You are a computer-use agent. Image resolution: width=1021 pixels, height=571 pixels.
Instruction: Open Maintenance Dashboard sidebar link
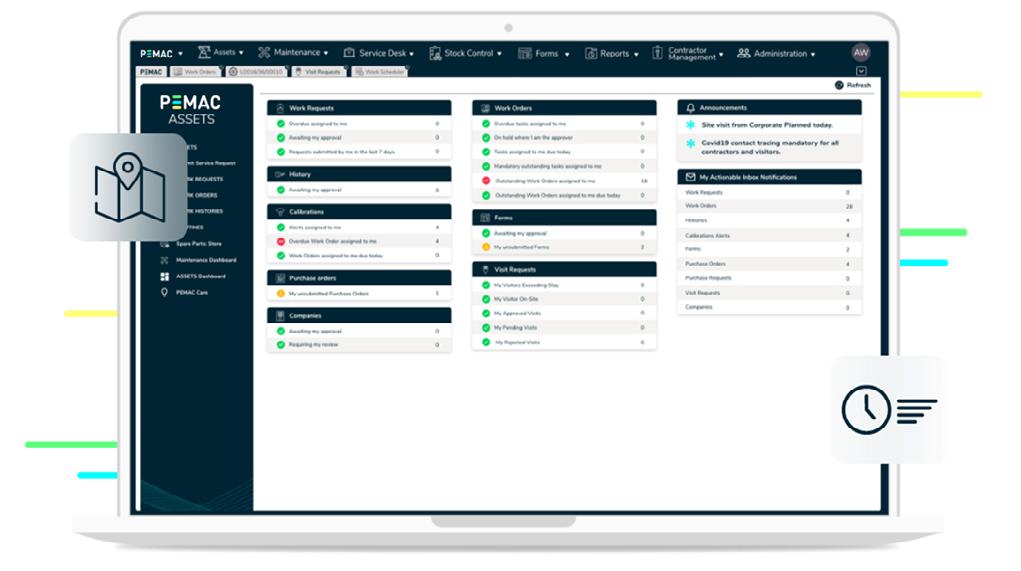(206, 260)
